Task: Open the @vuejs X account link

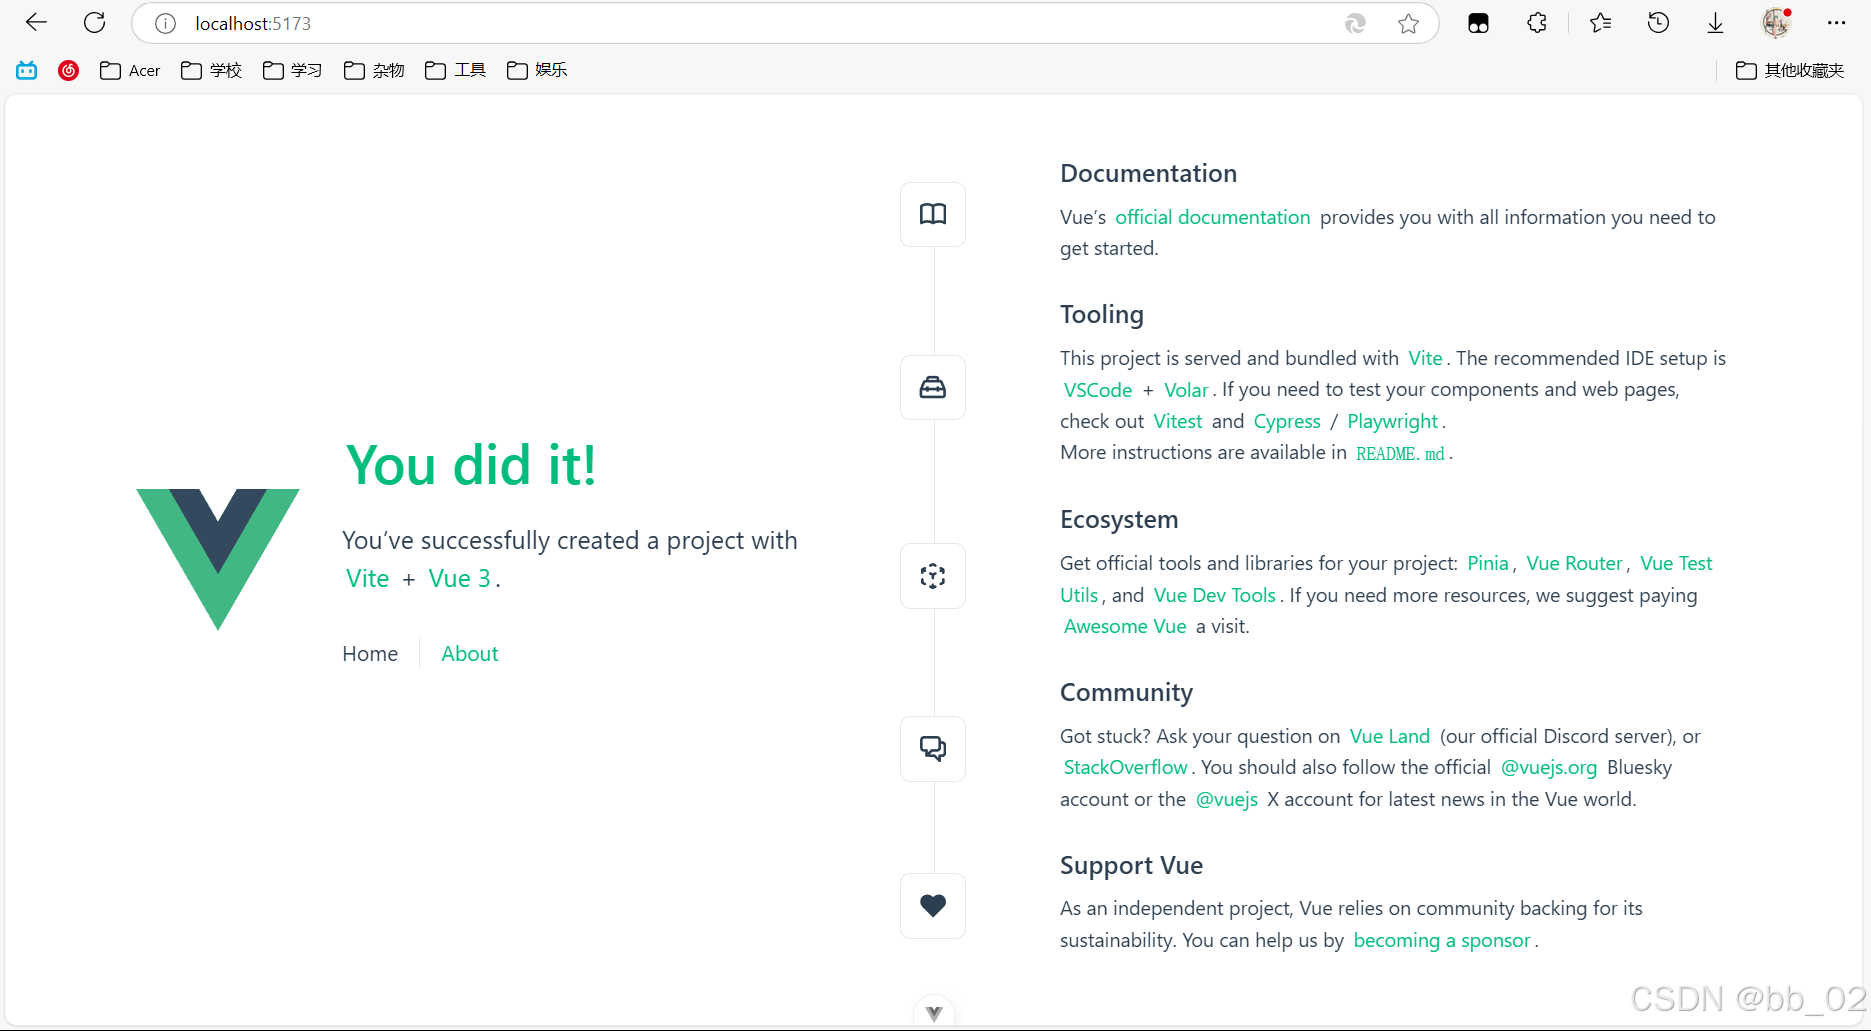Action: [x=1227, y=800]
